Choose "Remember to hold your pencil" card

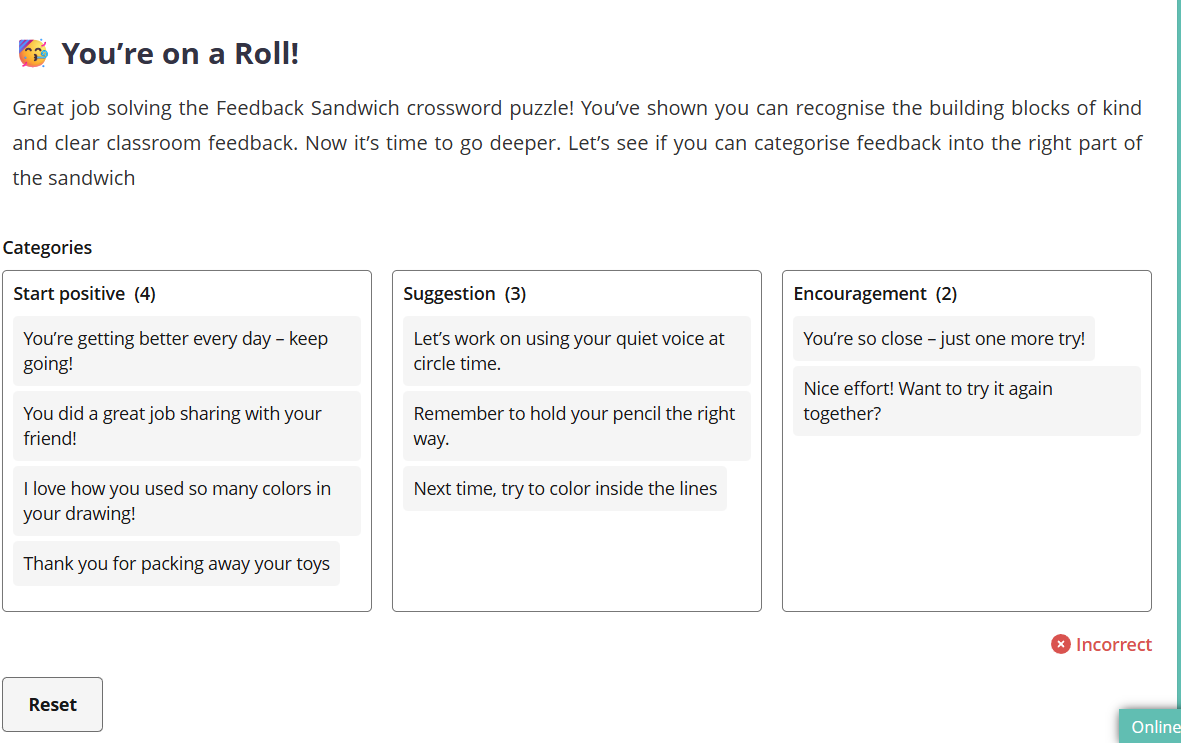(x=576, y=426)
